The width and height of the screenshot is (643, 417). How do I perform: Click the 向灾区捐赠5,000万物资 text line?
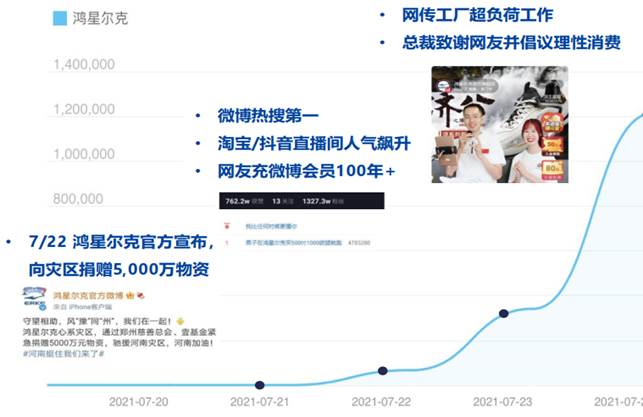119,269
